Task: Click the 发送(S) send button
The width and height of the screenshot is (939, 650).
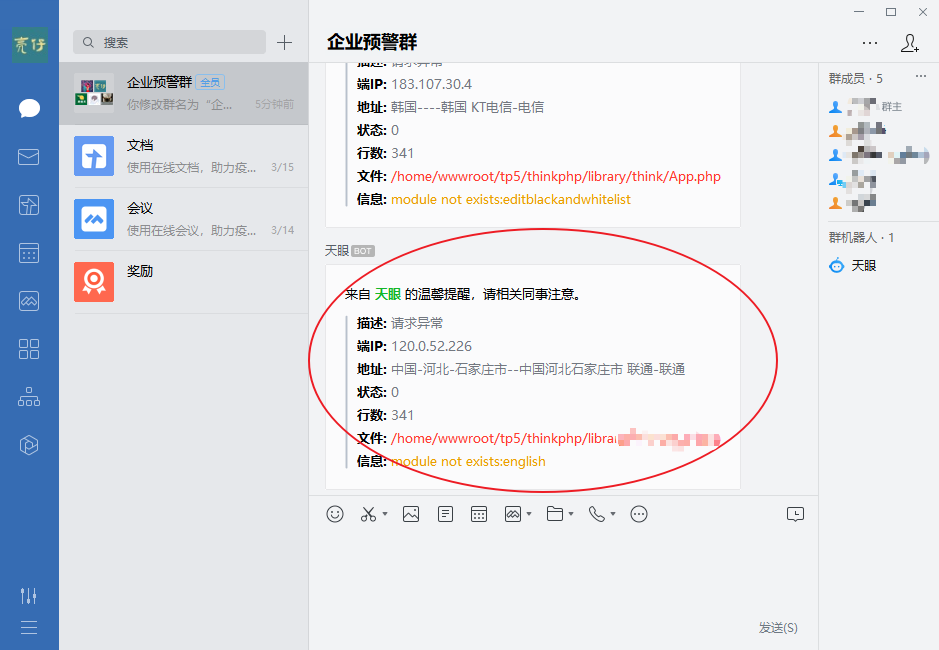Action: 778,628
